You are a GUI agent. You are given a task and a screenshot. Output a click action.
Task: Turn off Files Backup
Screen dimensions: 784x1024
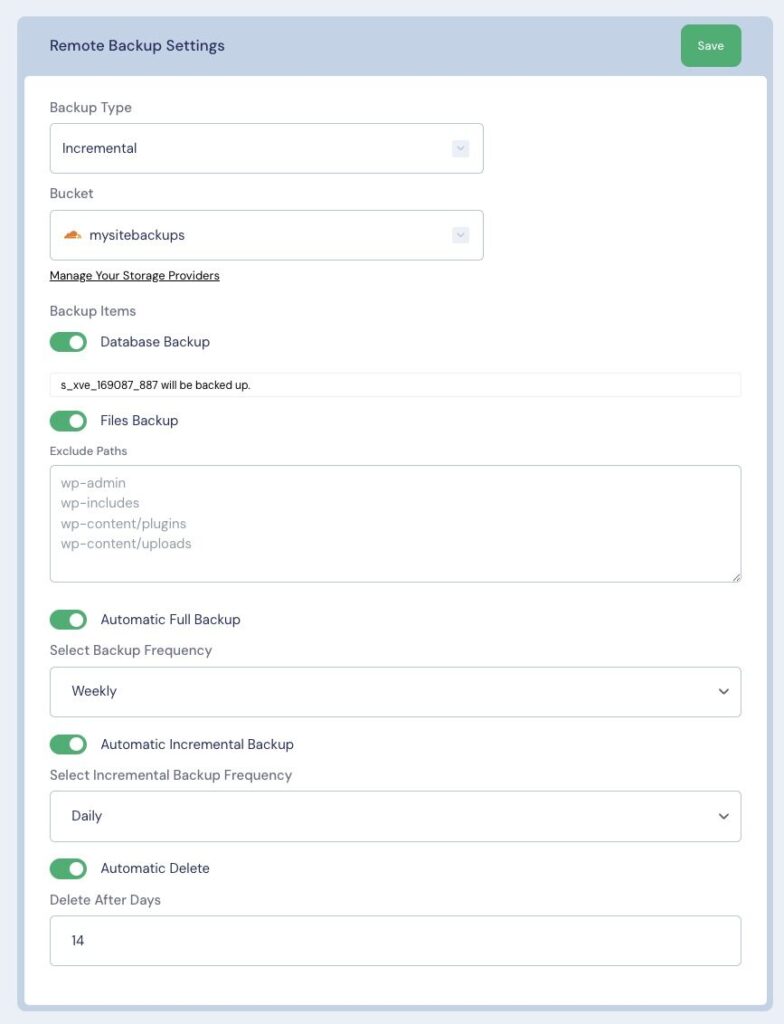(67, 420)
